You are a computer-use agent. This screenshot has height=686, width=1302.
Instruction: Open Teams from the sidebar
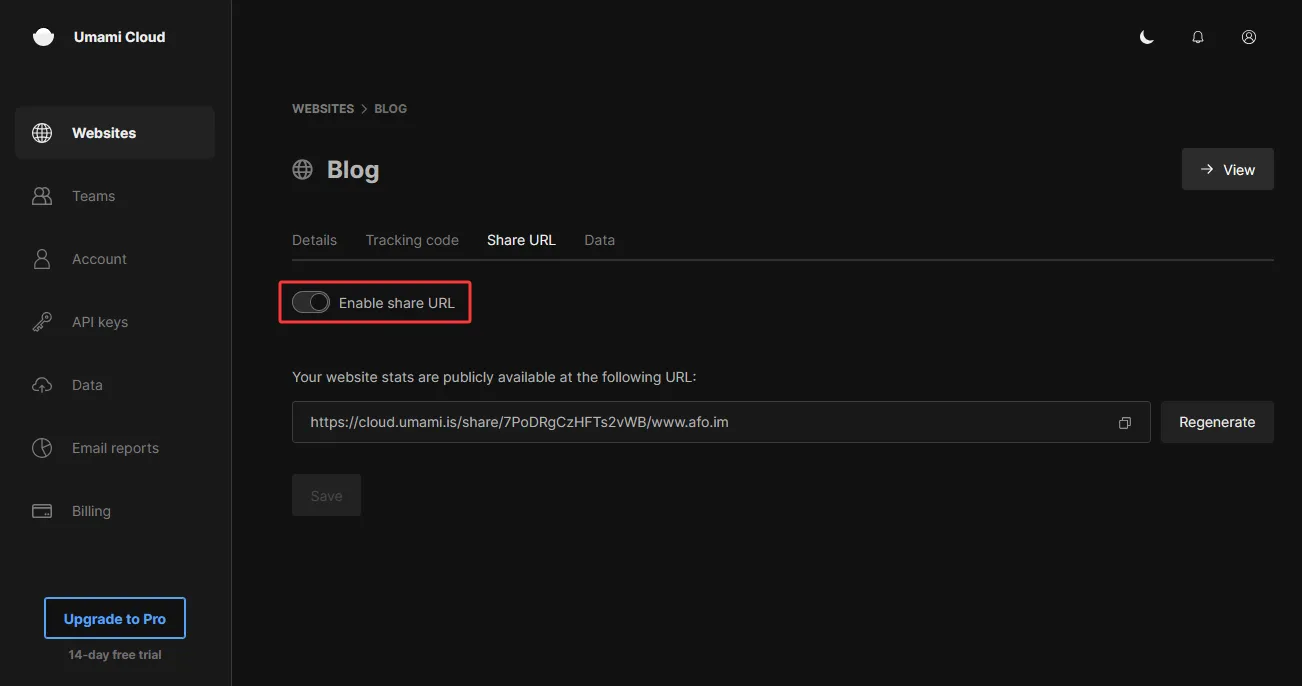93,196
